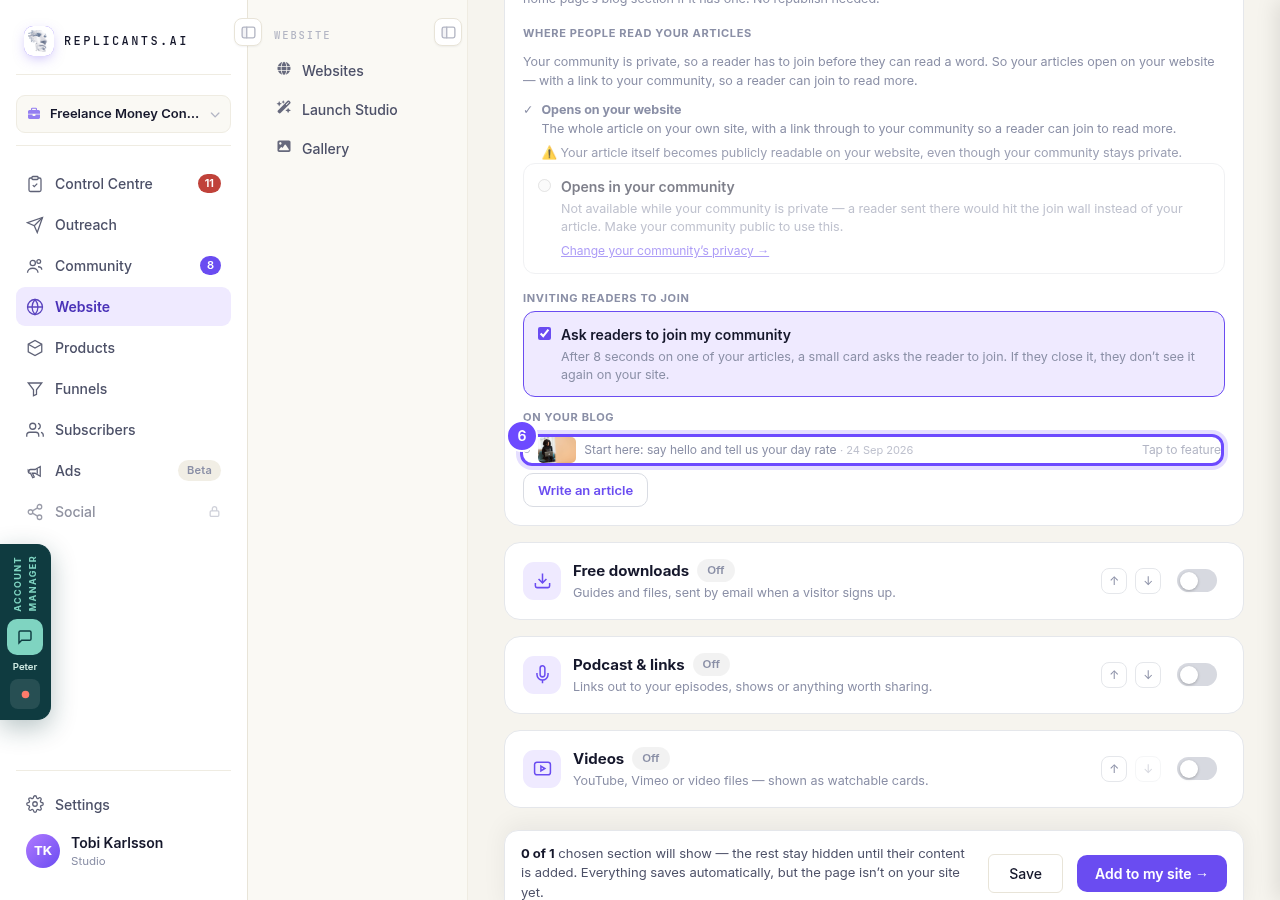The height and width of the screenshot is (900, 1280).
Task: Click the red record dot below Peter
Action: pyautogui.click(x=25, y=694)
